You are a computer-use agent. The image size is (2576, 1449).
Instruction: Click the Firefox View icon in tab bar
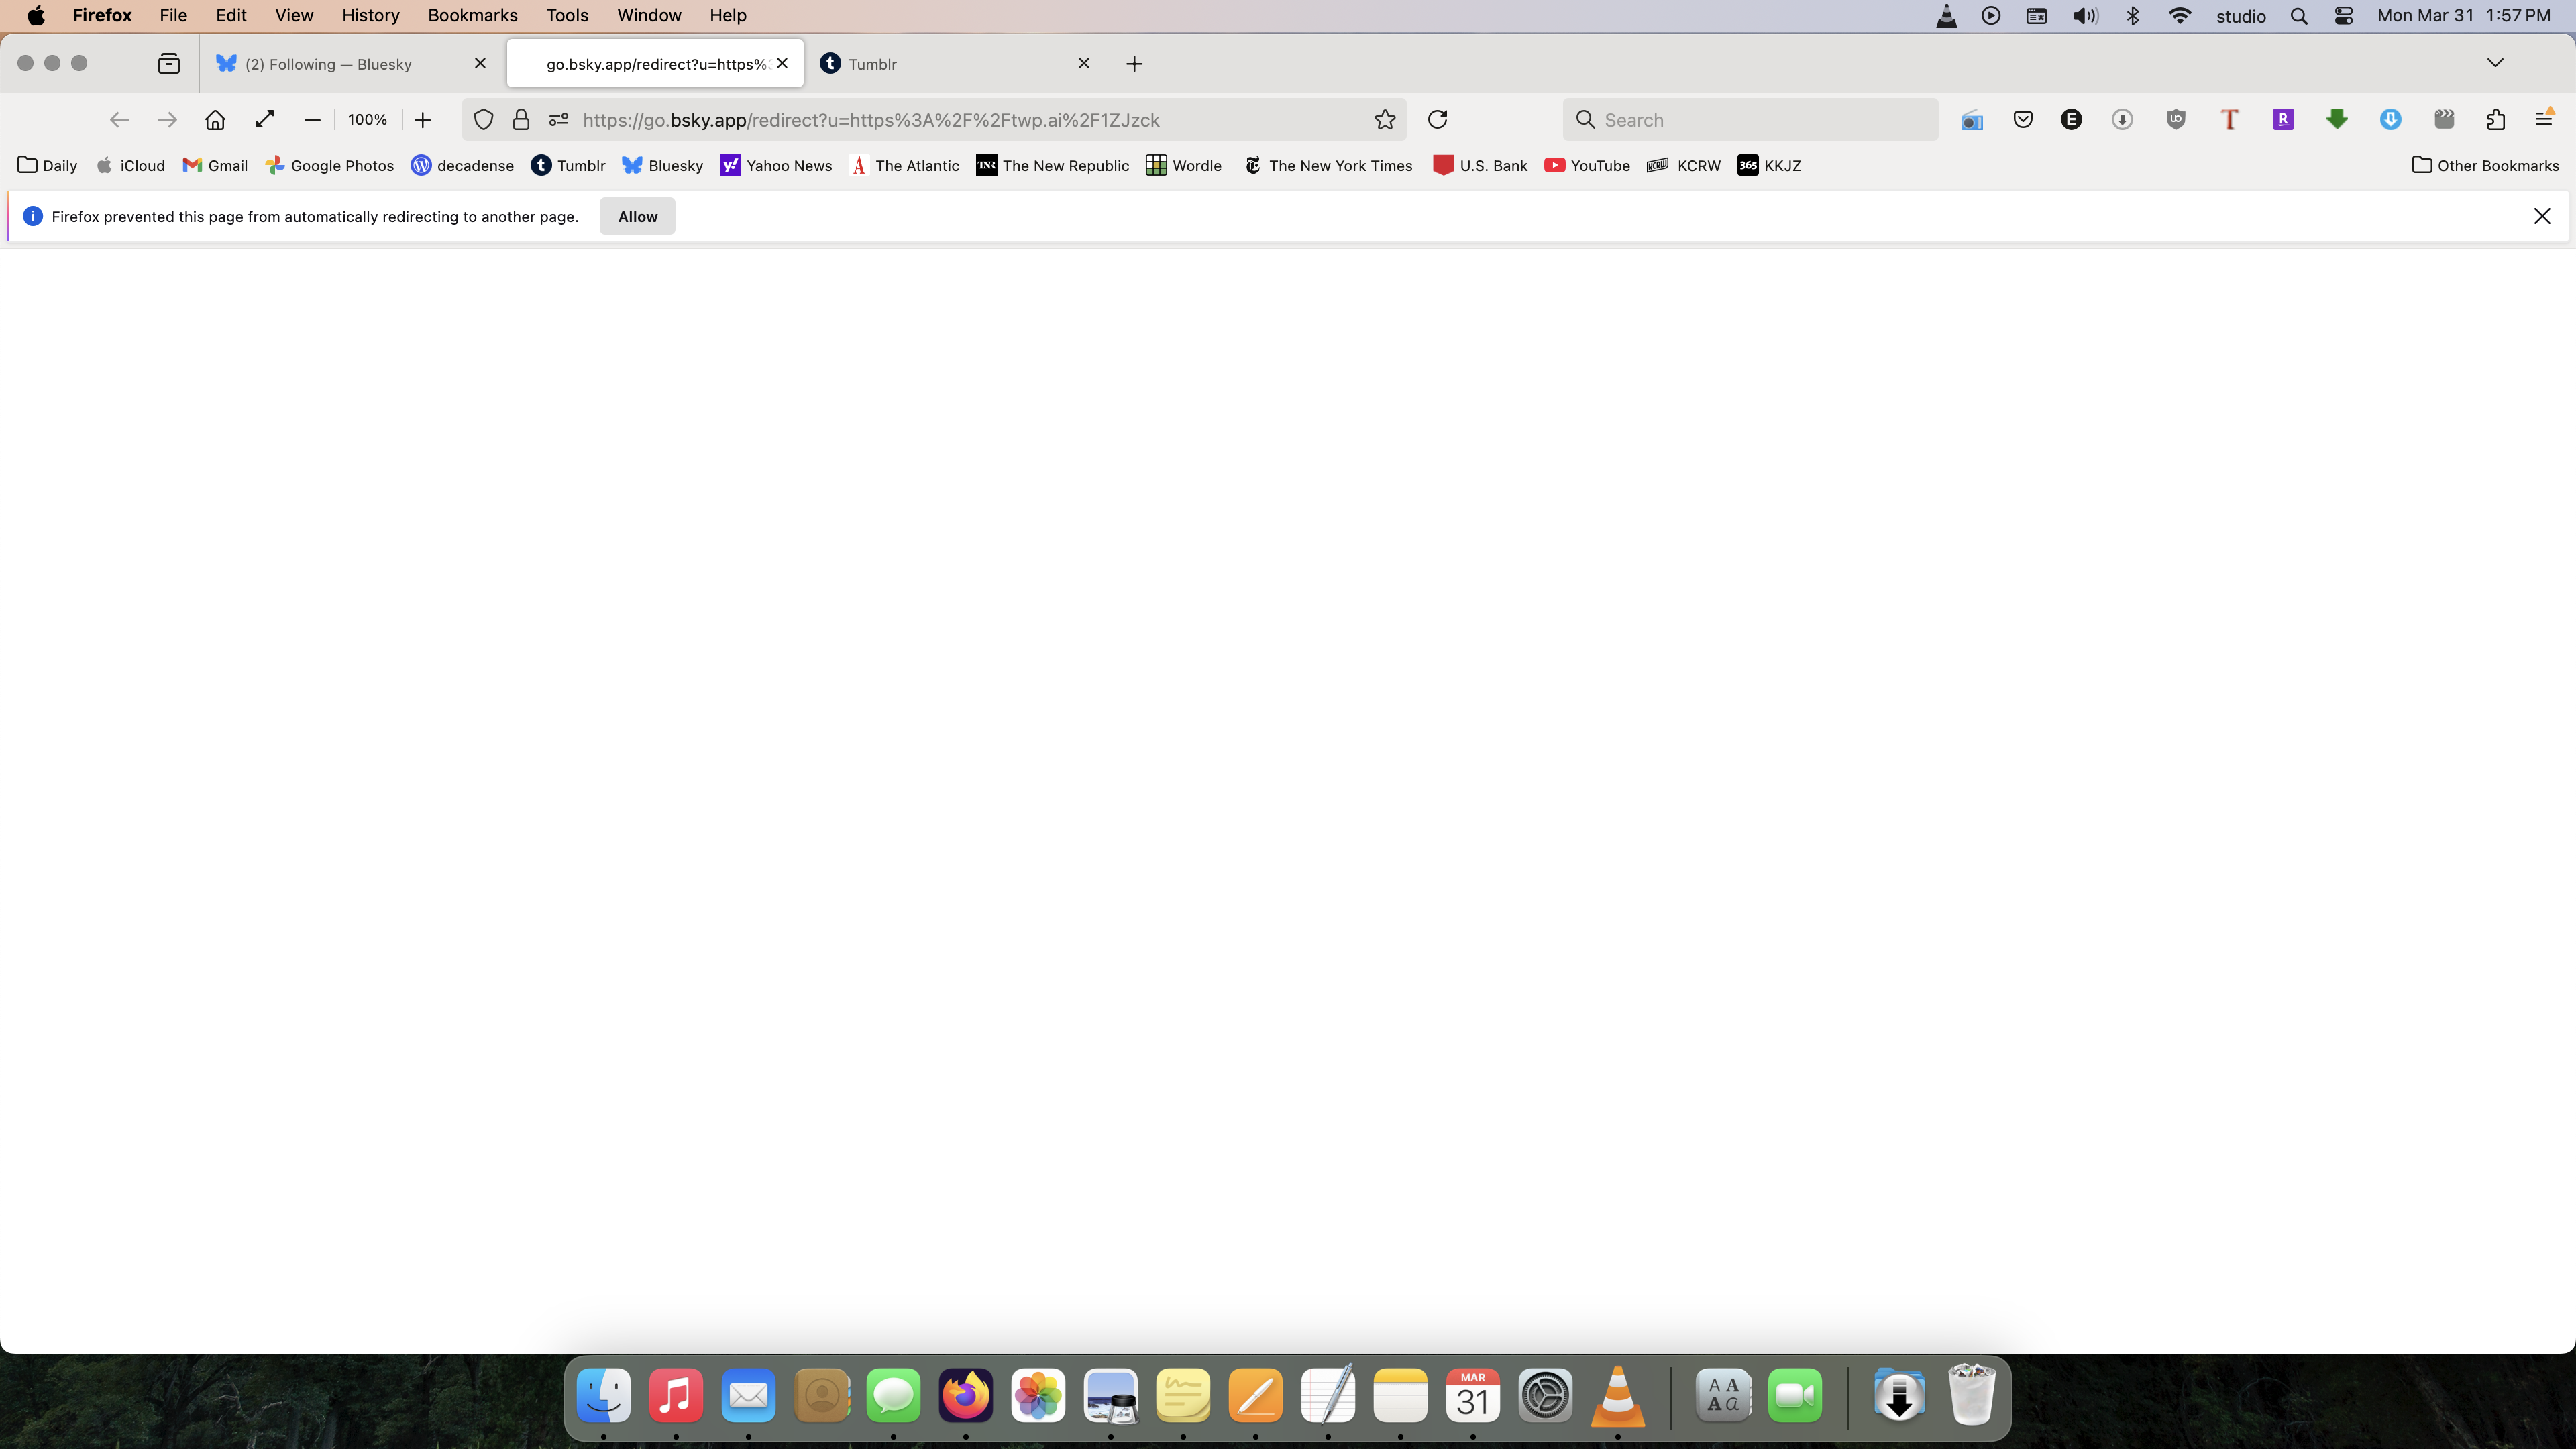pyautogui.click(x=169, y=64)
